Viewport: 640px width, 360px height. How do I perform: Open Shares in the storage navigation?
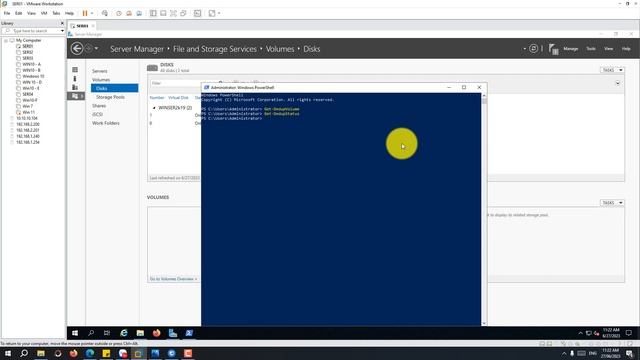tap(99, 106)
